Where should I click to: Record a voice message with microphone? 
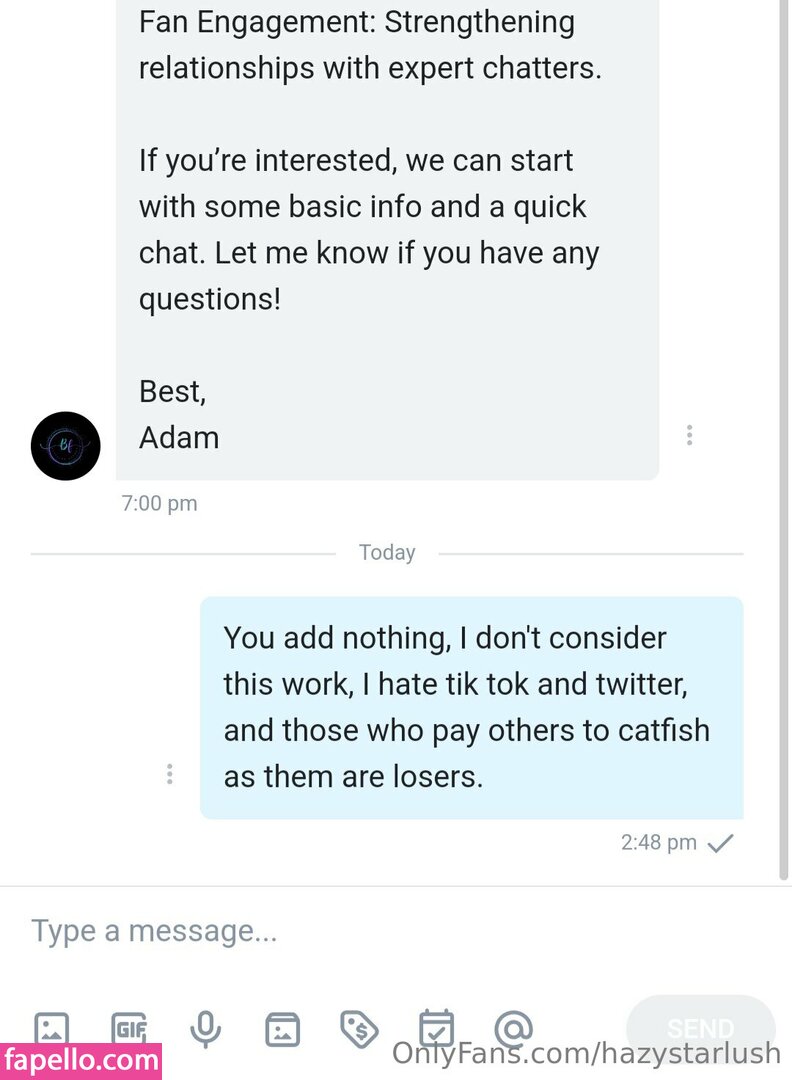pyautogui.click(x=206, y=1028)
